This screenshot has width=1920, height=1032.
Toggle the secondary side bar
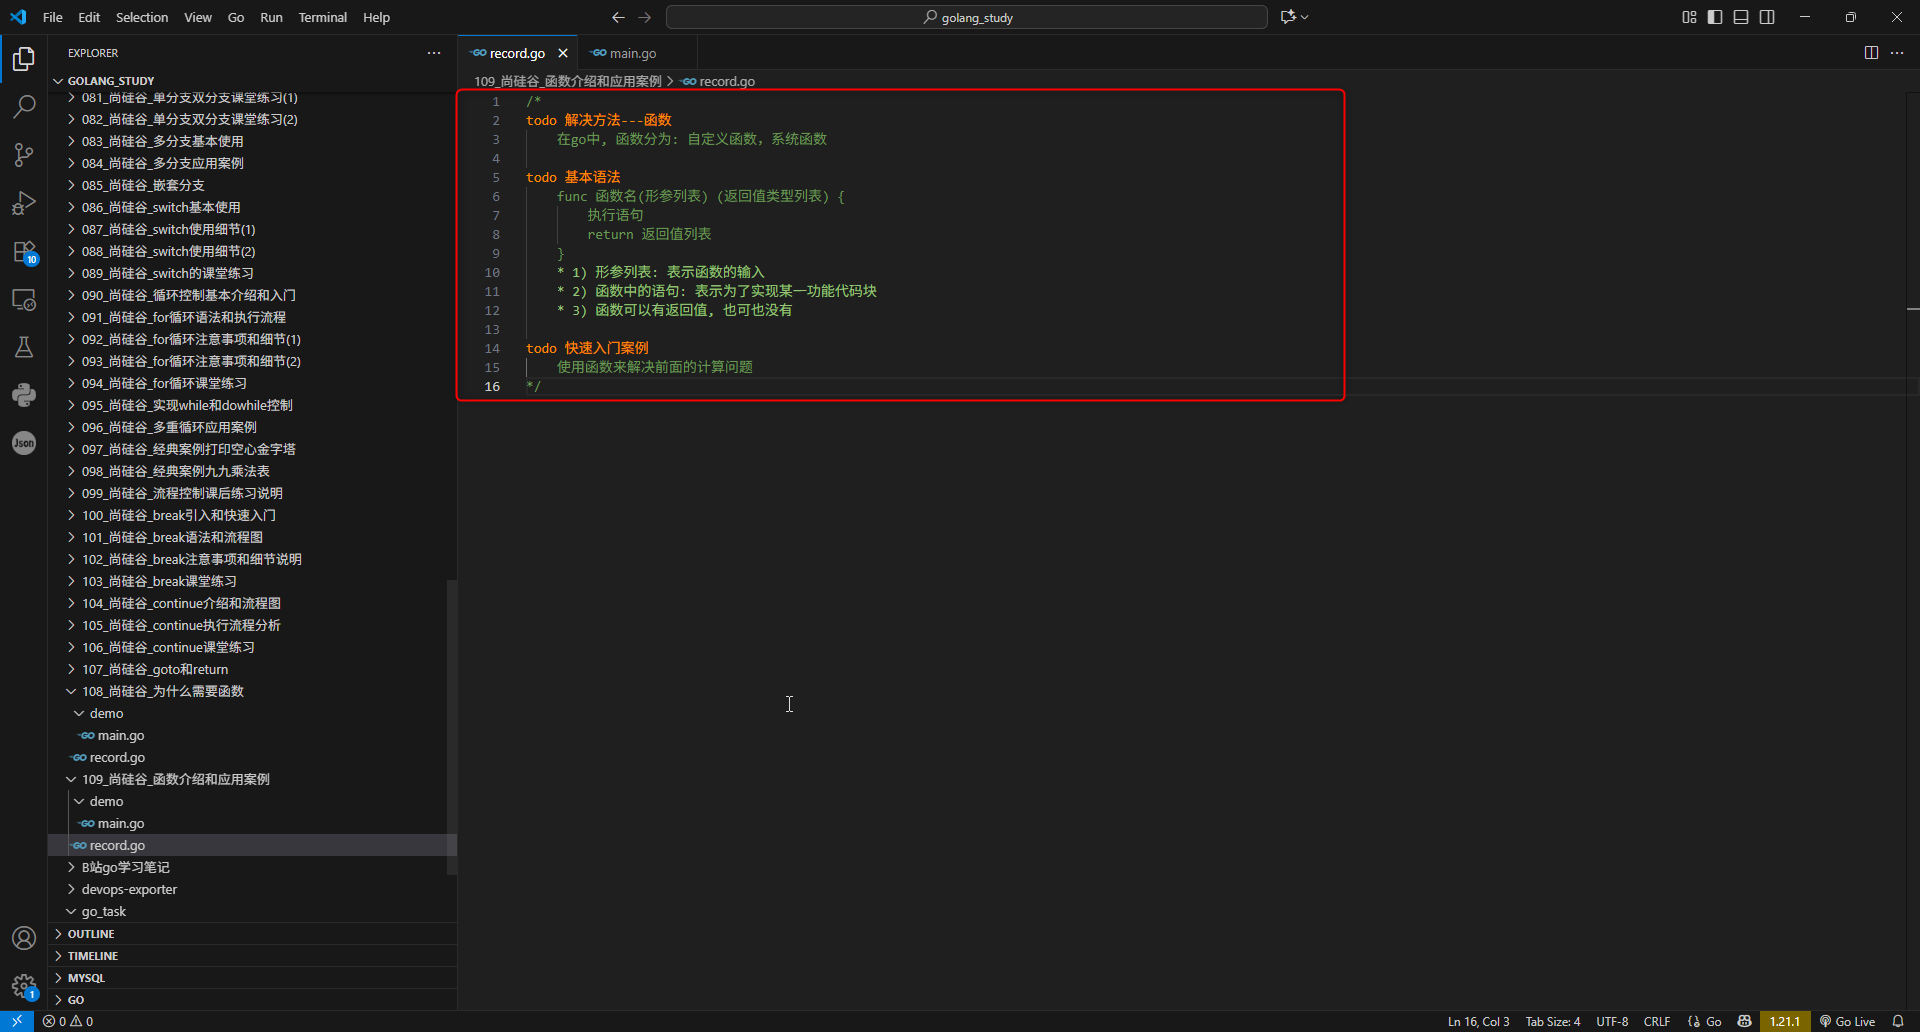click(x=1767, y=17)
